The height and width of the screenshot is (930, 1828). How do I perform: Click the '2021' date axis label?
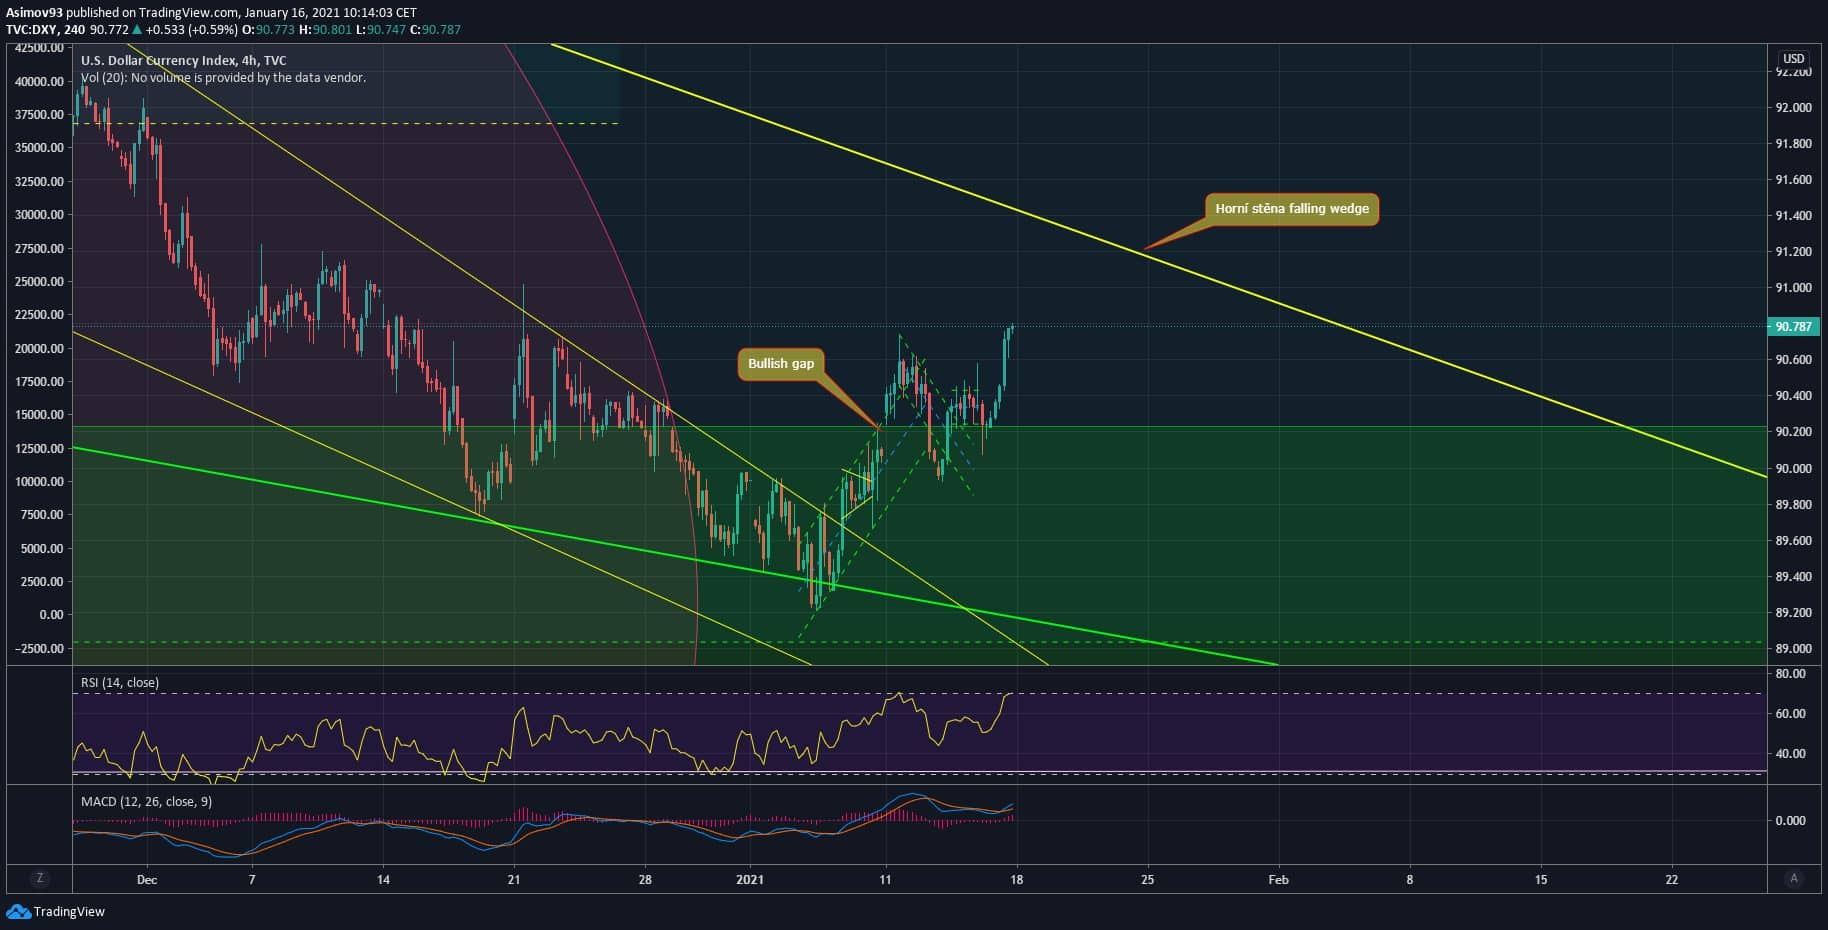[749, 880]
